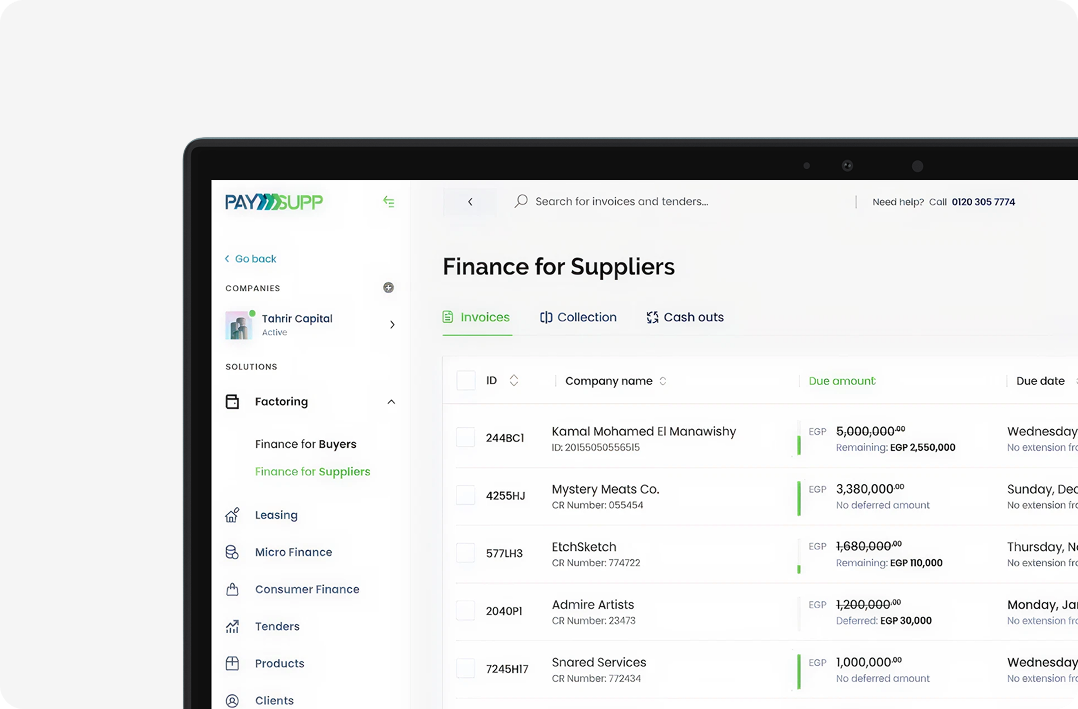
Task: Click invoice ID 244BC1
Action: coord(505,437)
